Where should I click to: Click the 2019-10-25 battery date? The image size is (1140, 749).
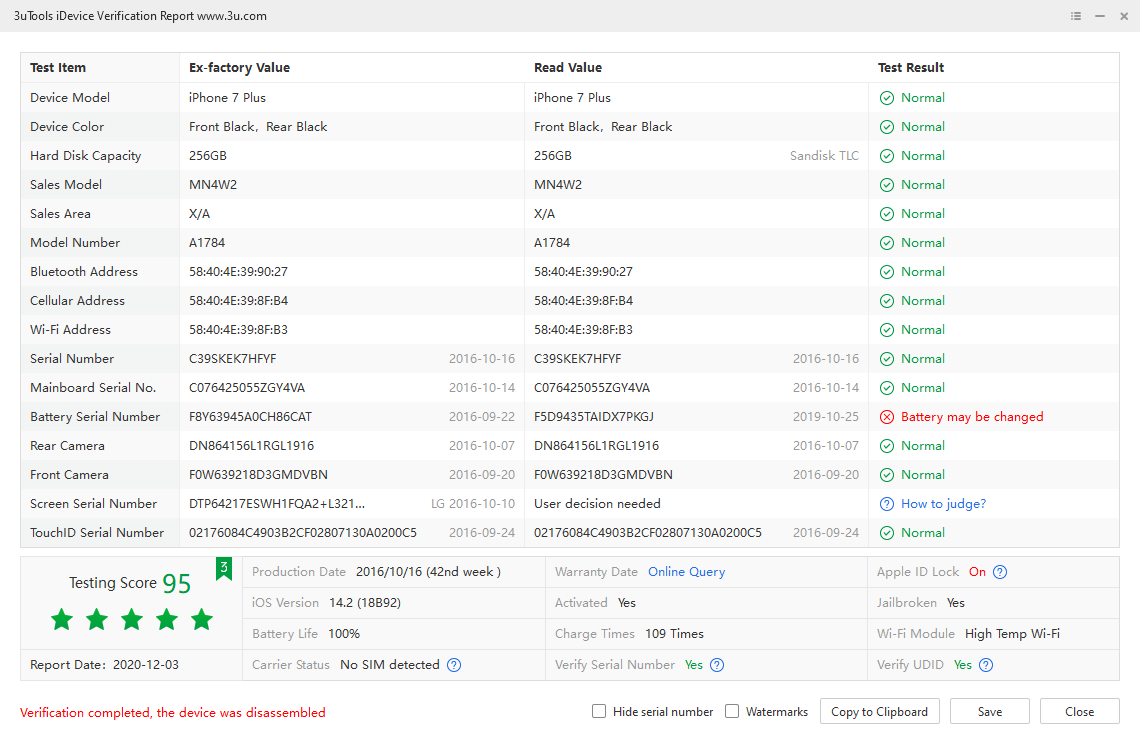click(826, 417)
